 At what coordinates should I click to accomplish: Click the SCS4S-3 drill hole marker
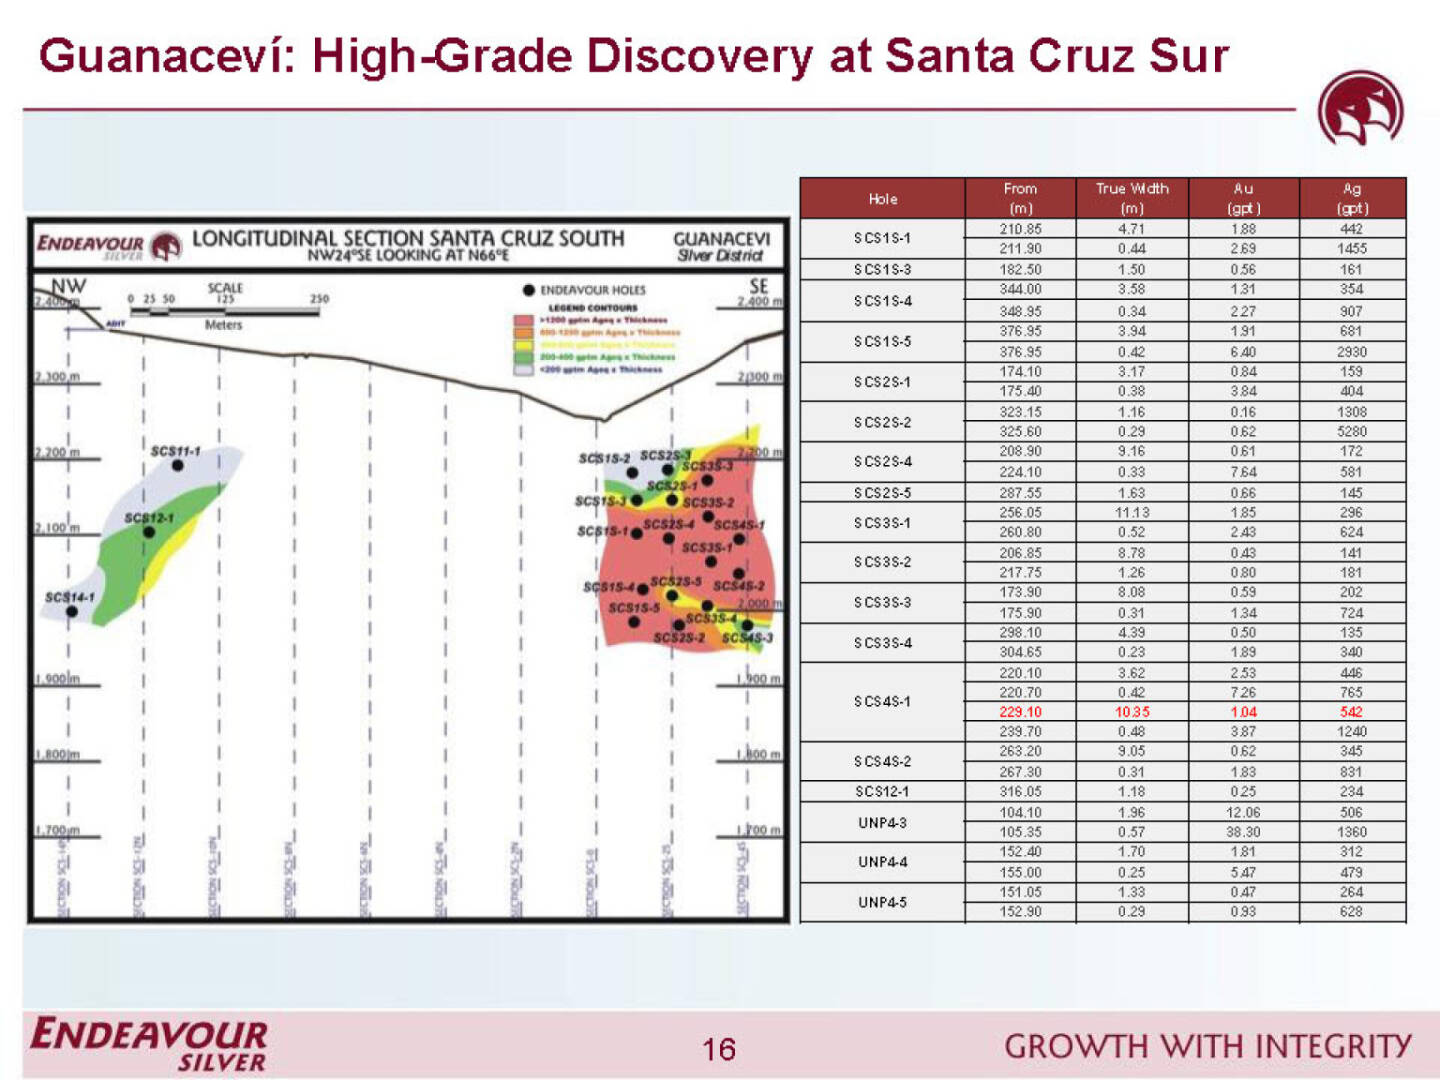[x=747, y=625]
